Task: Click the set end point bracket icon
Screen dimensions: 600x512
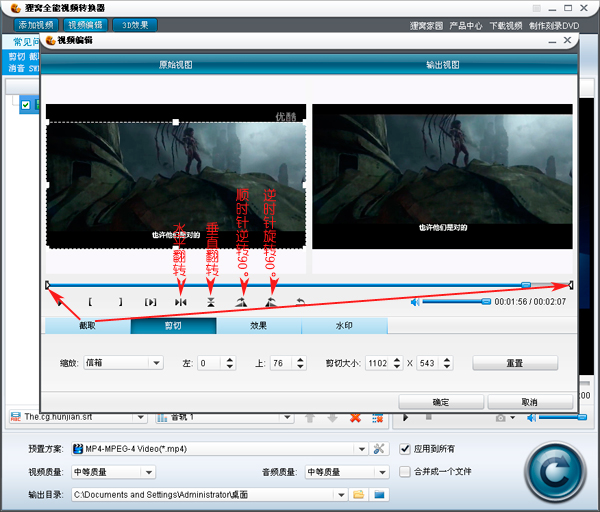Action: pyautogui.click(x=120, y=302)
